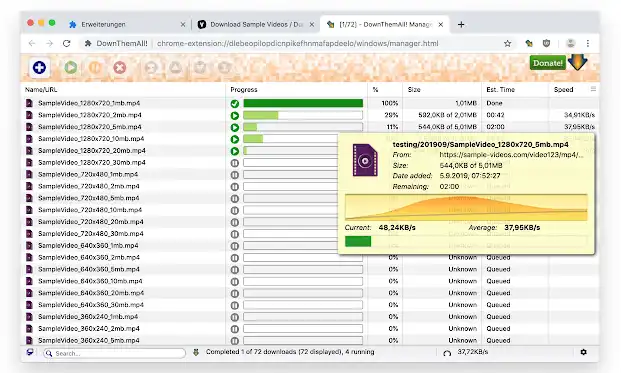This screenshot has height=373, width=621.
Task: Click the red Cancel toolbar icon
Action: (x=119, y=68)
